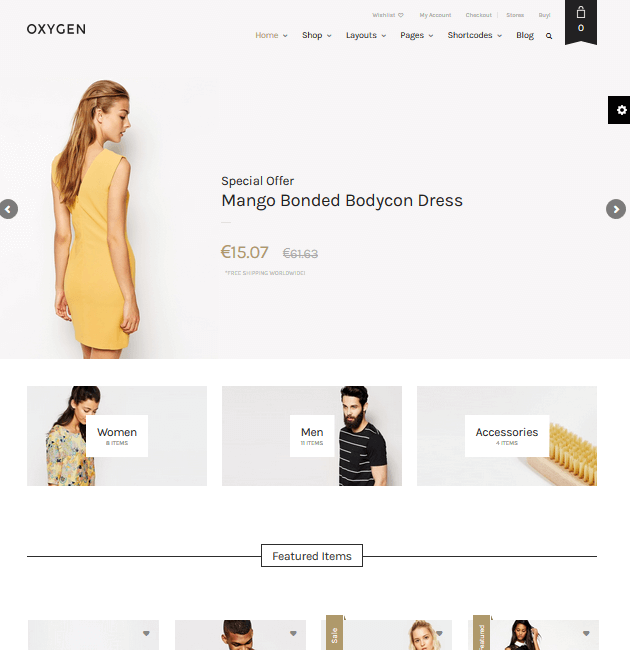The image size is (630, 650).
Task: Open the Stores link
Action: 515,15
